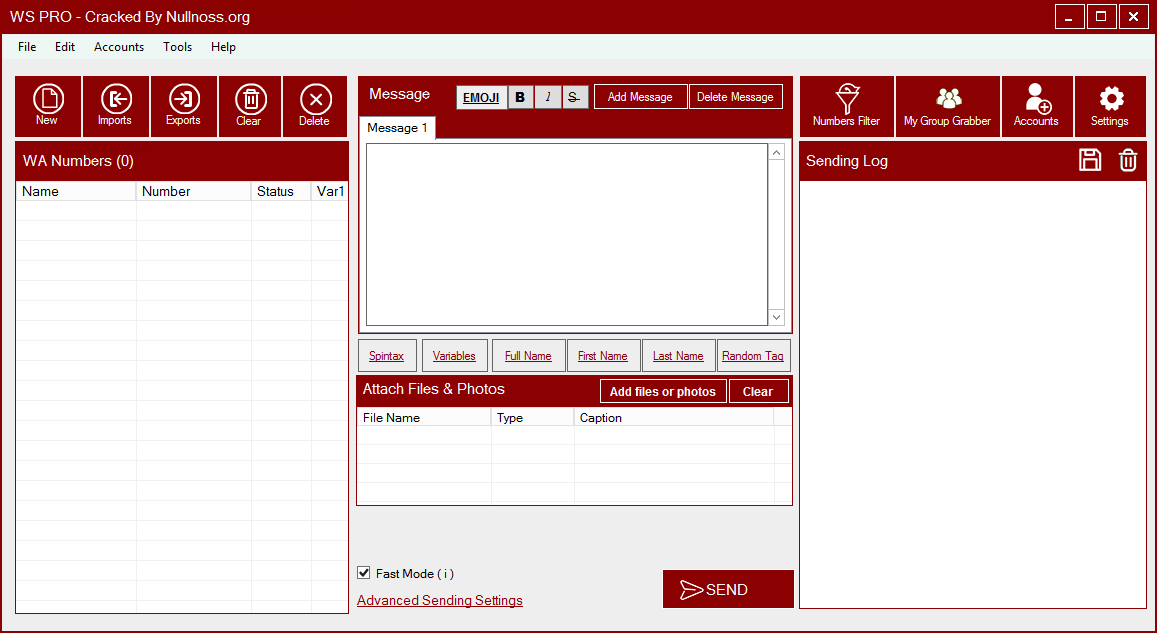Click the New list icon
The image size is (1157, 633).
coord(48,106)
